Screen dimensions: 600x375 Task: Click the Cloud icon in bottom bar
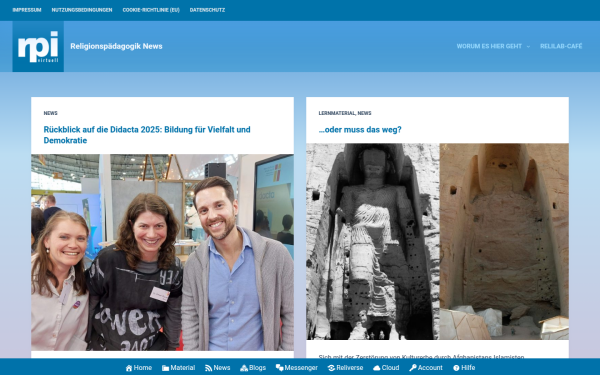377,368
